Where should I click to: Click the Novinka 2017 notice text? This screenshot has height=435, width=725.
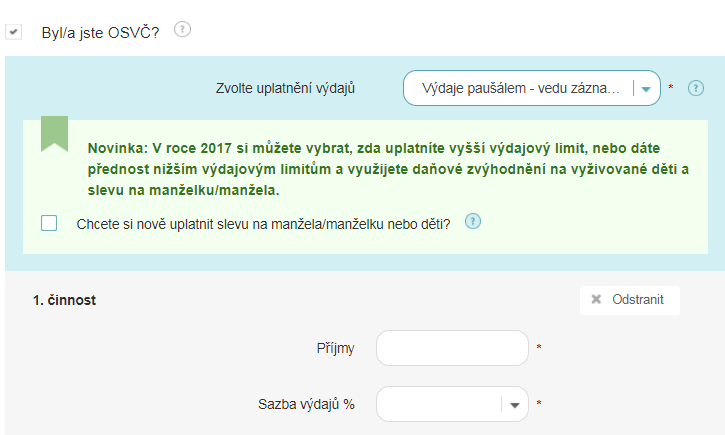pyautogui.click(x=389, y=167)
